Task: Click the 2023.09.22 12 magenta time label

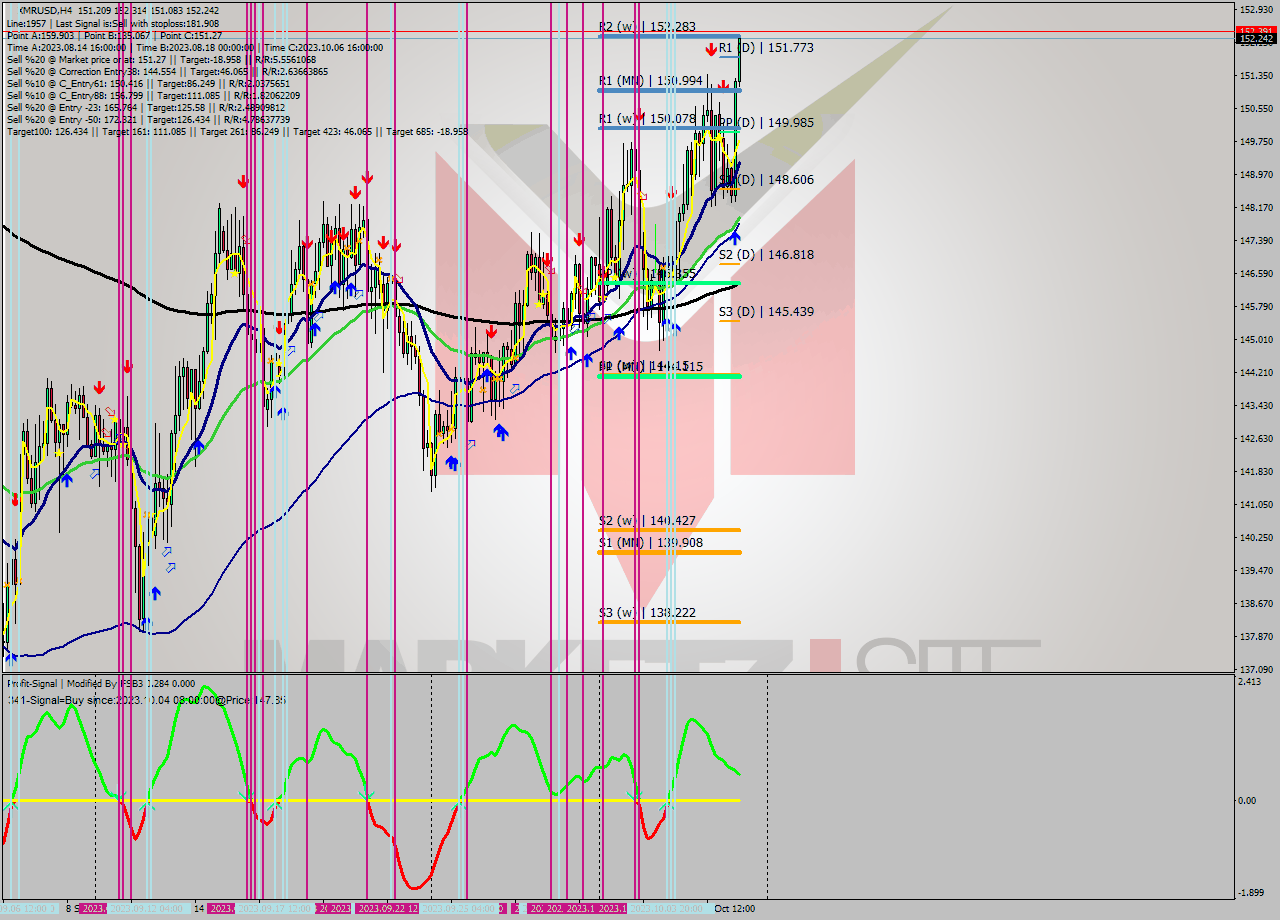Action: pos(389,909)
